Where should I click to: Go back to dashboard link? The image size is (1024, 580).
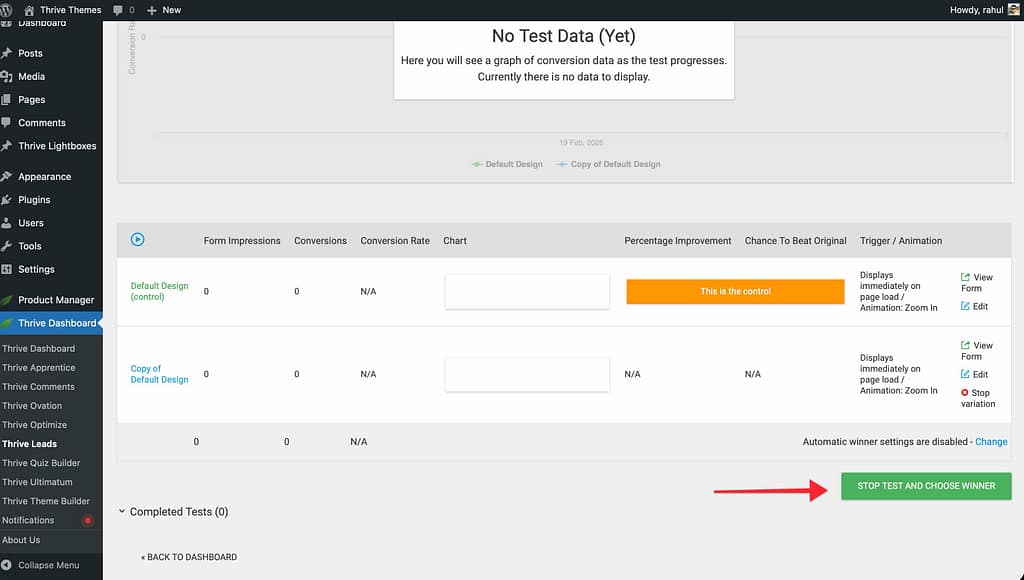189,557
